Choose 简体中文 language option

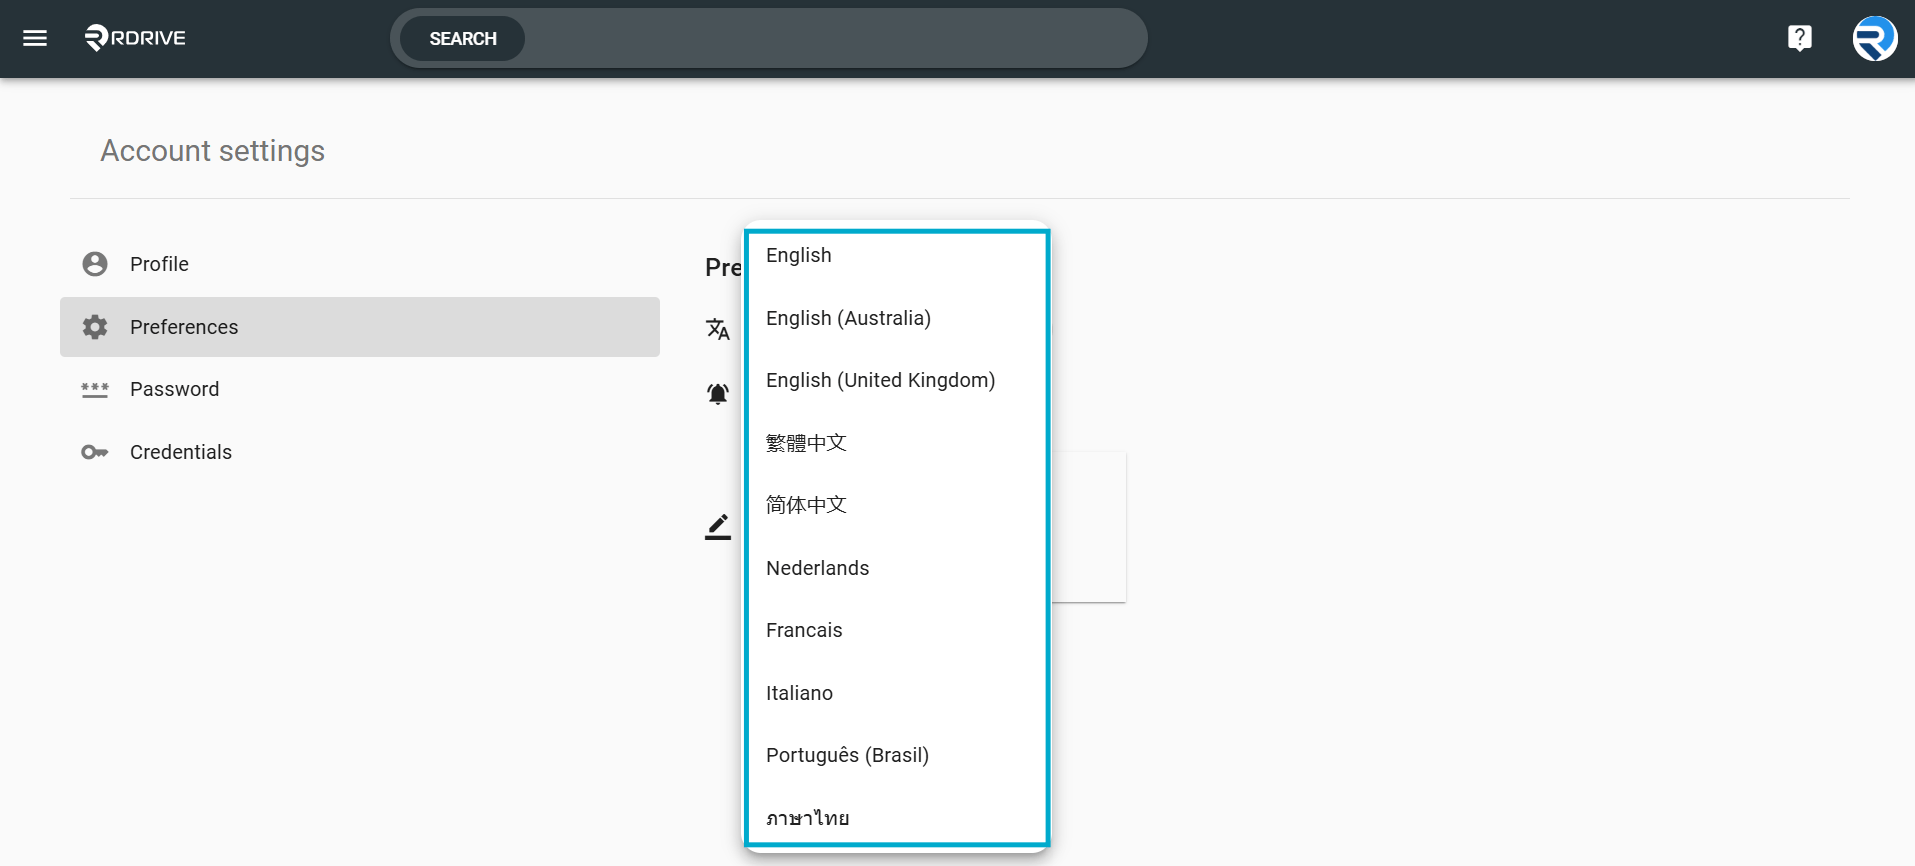pyautogui.click(x=897, y=505)
